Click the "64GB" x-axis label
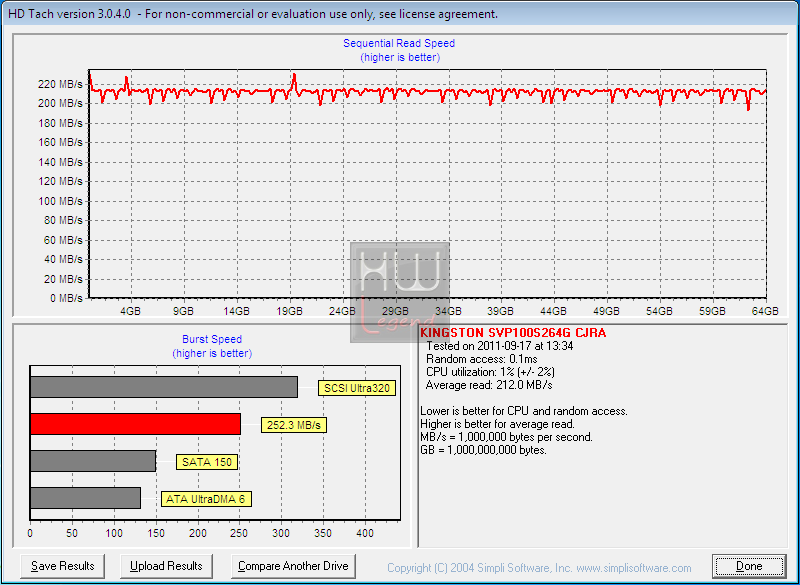This screenshot has width=800, height=585. click(765, 311)
